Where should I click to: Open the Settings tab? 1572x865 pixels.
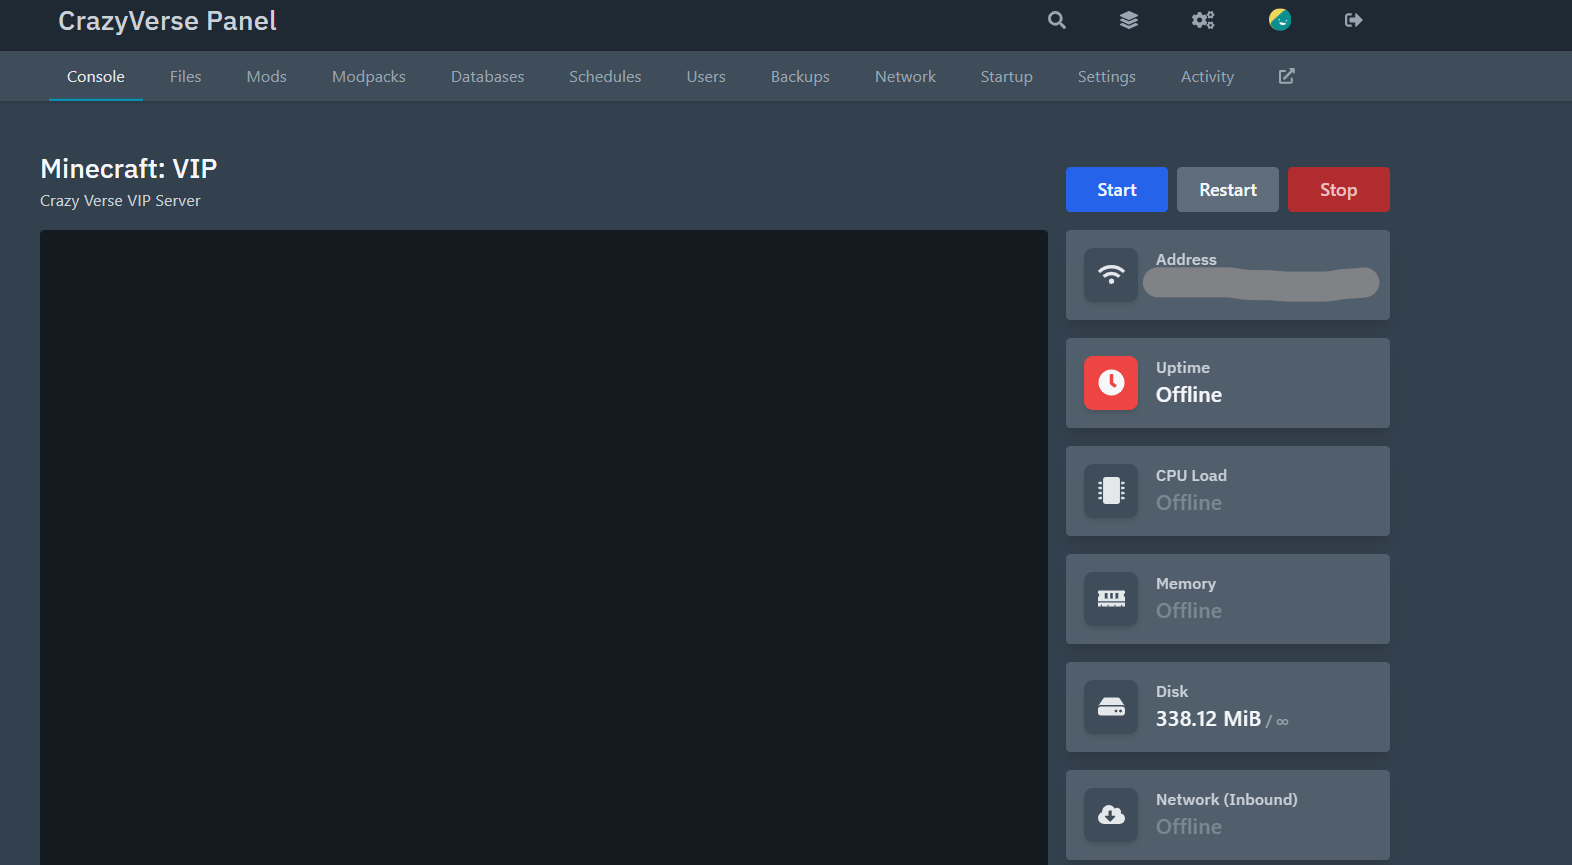(x=1107, y=77)
